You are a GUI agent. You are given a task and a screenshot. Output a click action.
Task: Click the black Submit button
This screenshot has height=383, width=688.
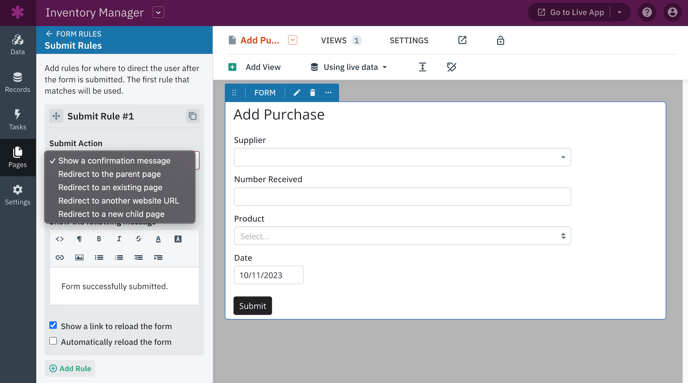tap(253, 306)
